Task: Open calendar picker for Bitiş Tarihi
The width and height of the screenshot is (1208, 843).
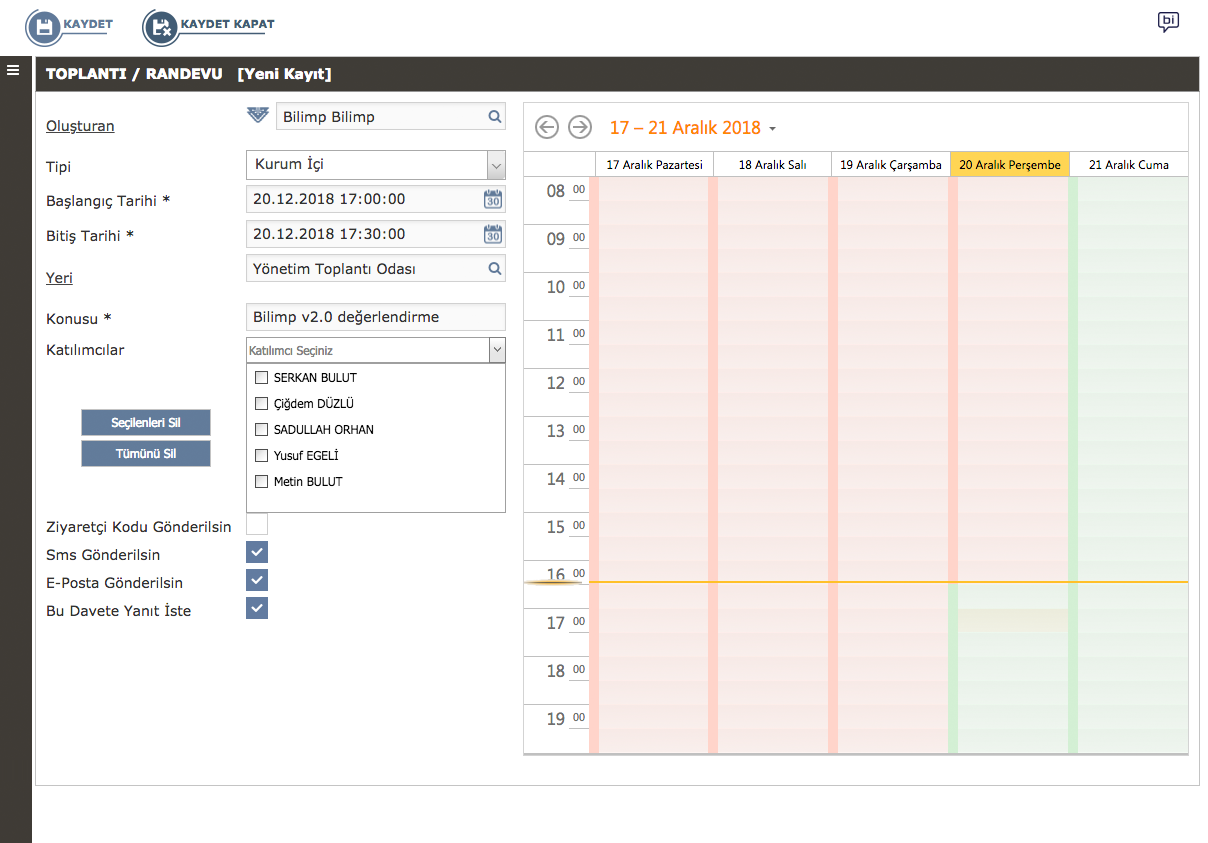Action: point(493,234)
